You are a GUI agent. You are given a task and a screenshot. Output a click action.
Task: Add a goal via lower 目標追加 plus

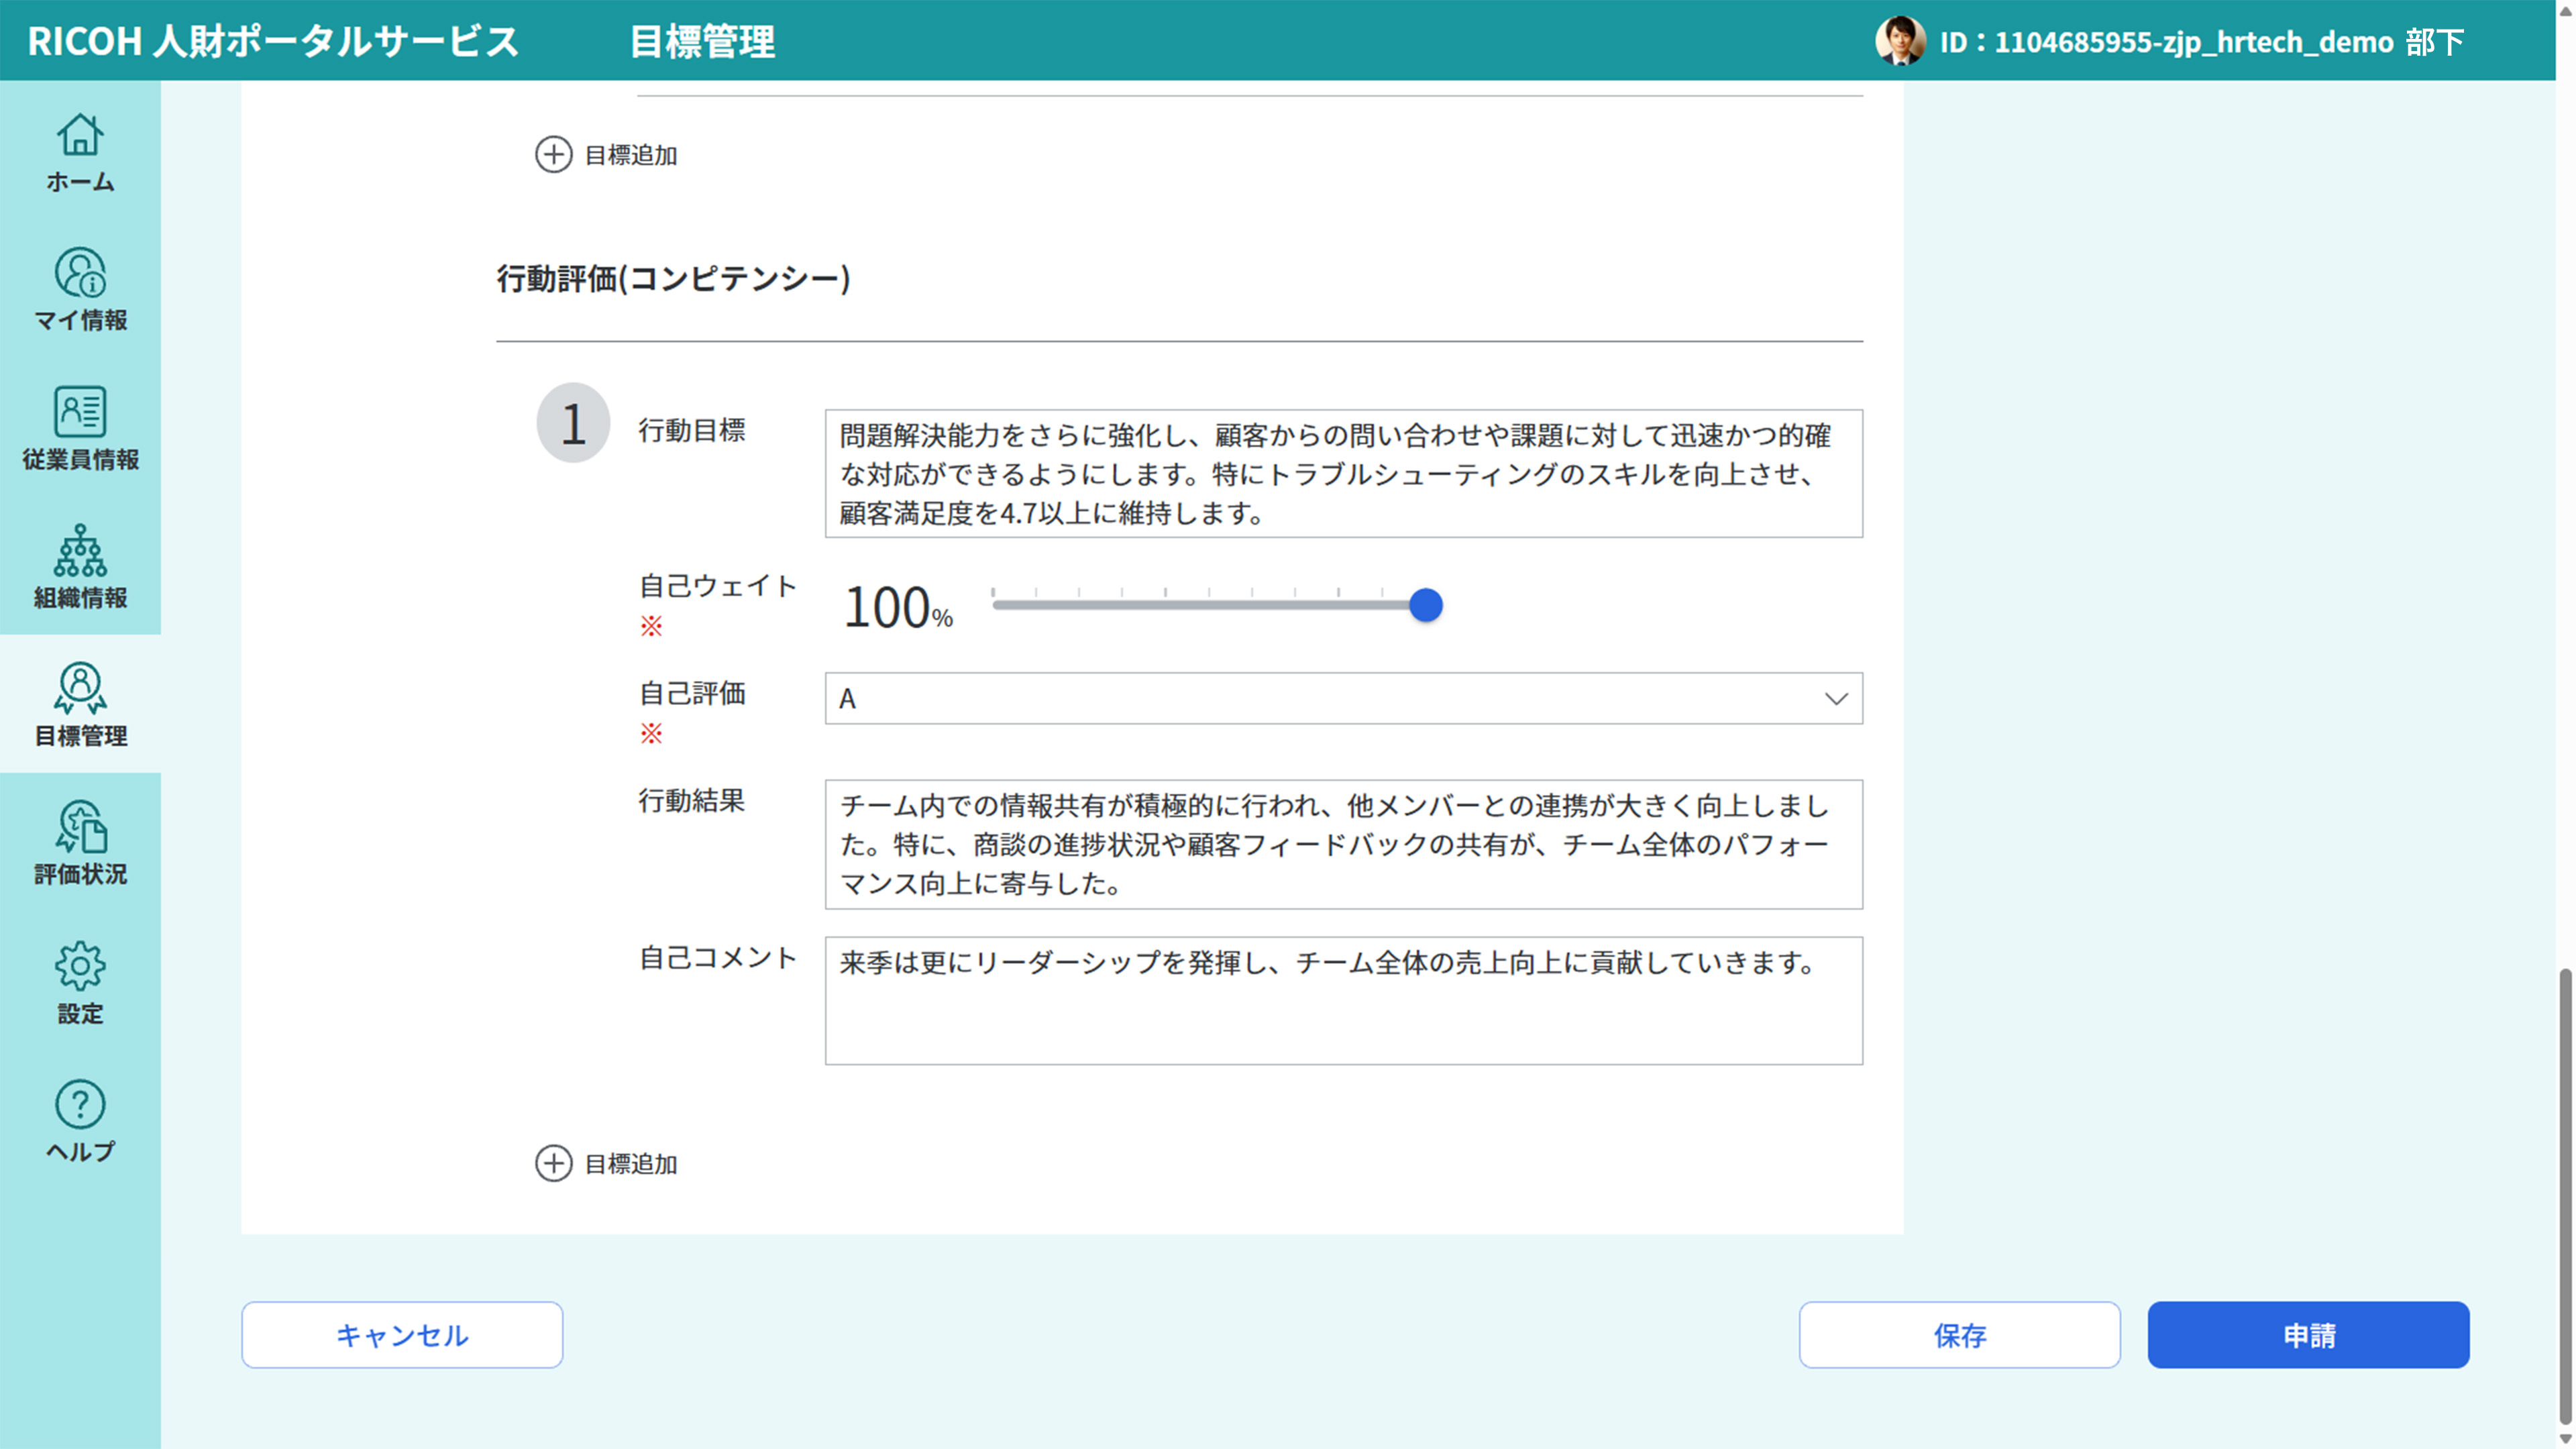[x=553, y=1163]
